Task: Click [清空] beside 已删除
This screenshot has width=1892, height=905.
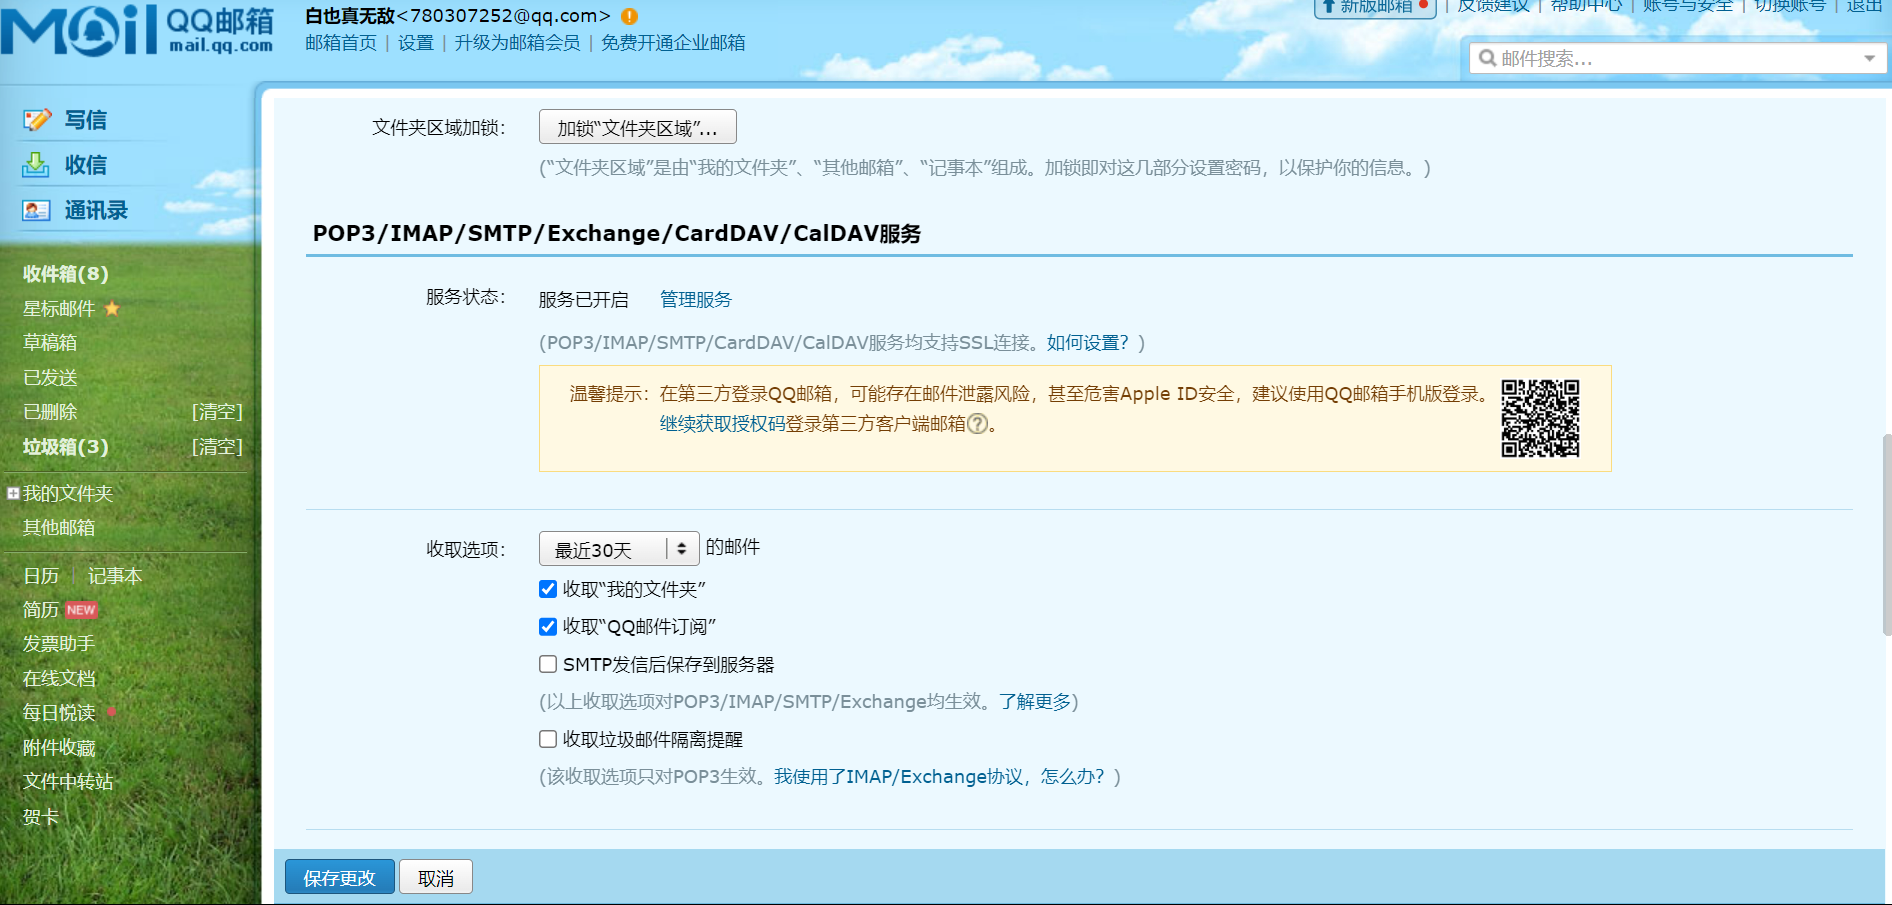Action: 217,412
